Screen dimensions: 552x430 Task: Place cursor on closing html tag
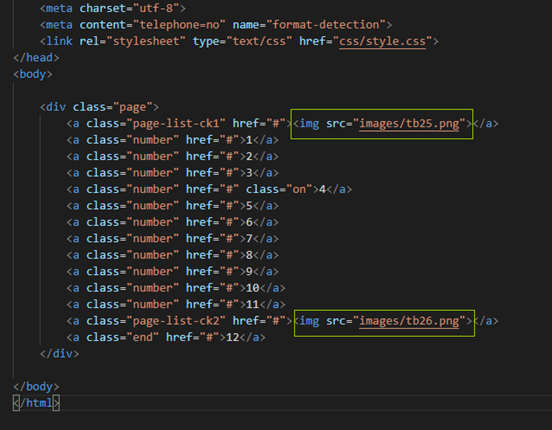tap(36, 403)
